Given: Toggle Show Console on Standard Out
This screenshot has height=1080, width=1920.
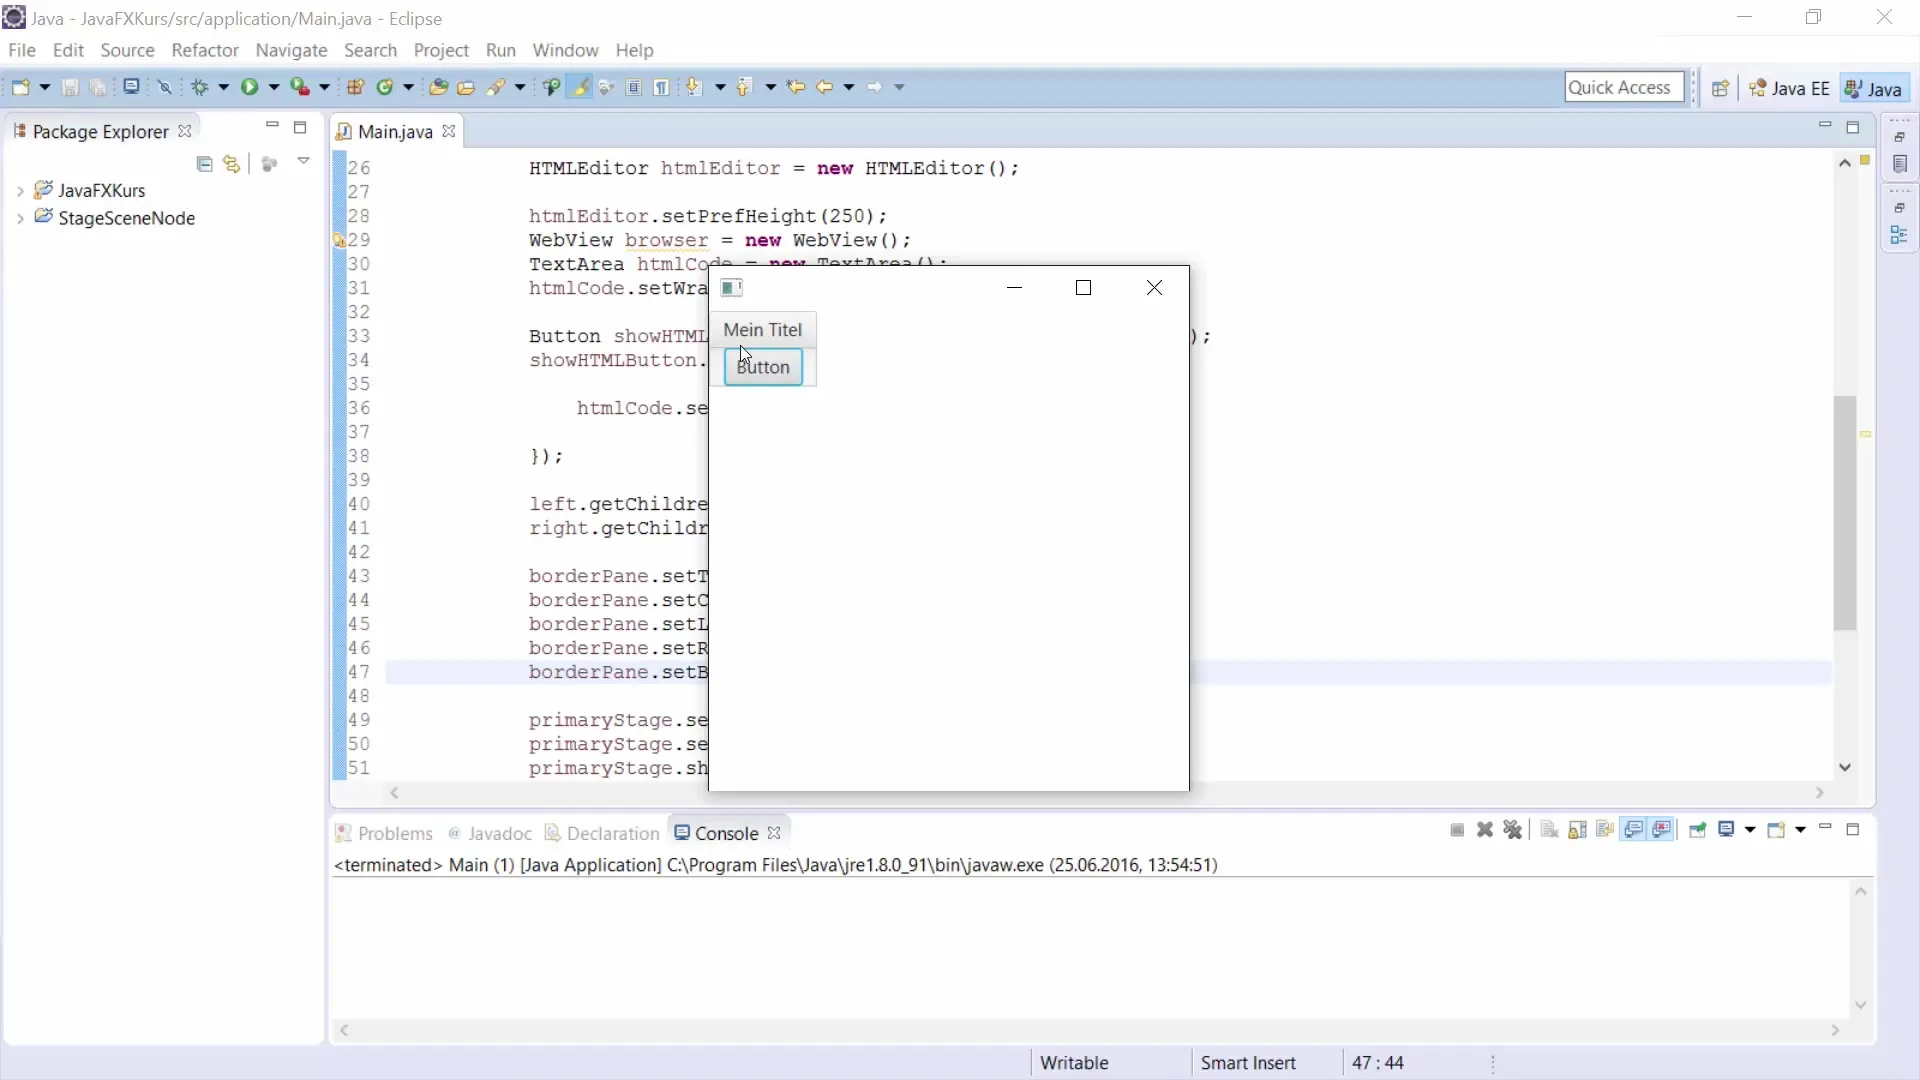Looking at the screenshot, I should pos(1634,830).
